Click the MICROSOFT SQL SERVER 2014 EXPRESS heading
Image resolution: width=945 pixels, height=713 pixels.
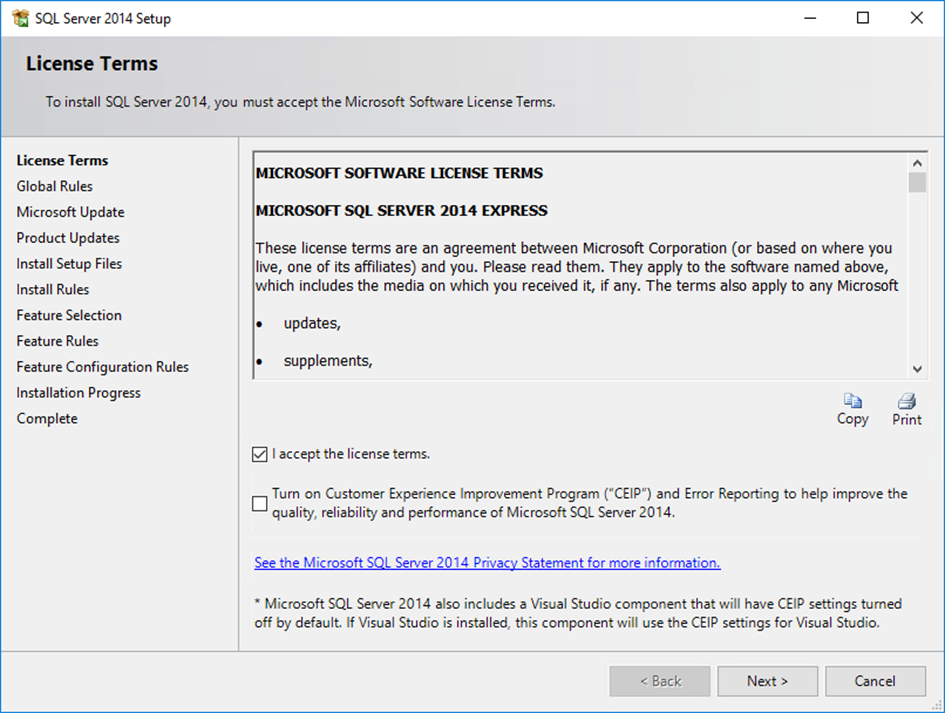401,210
